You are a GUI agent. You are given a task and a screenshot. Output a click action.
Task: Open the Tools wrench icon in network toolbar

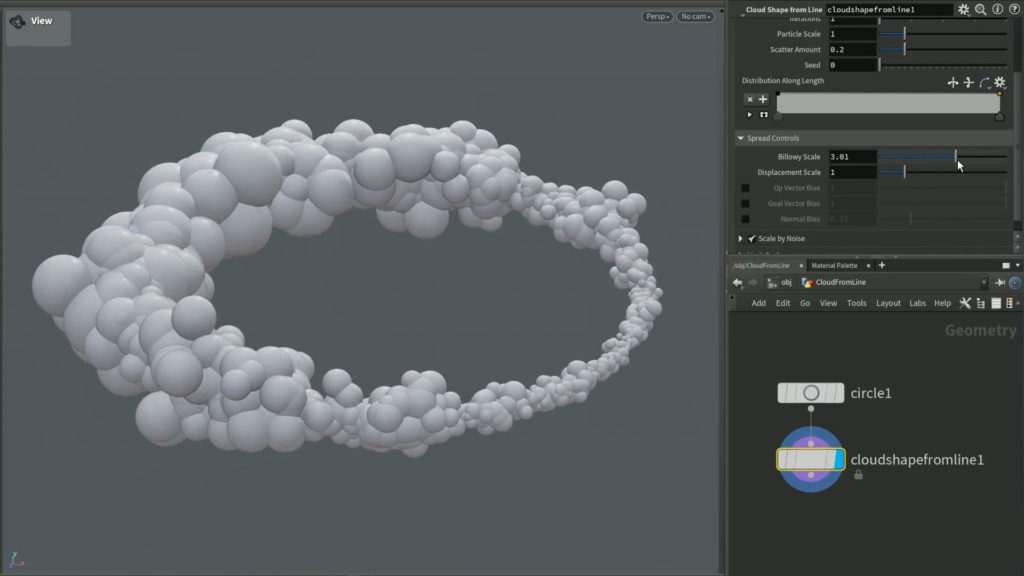(x=964, y=302)
